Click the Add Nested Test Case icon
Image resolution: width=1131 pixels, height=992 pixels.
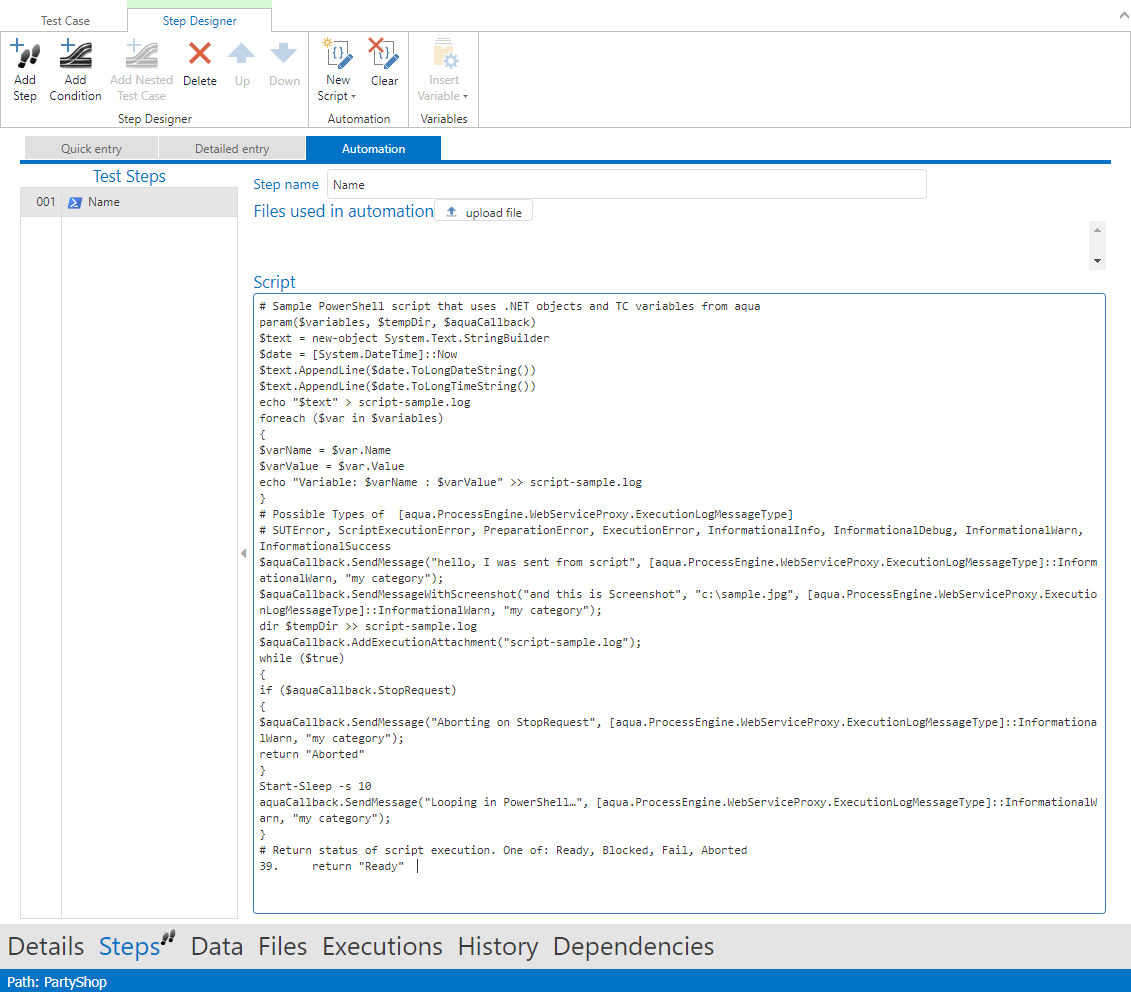tap(141, 55)
